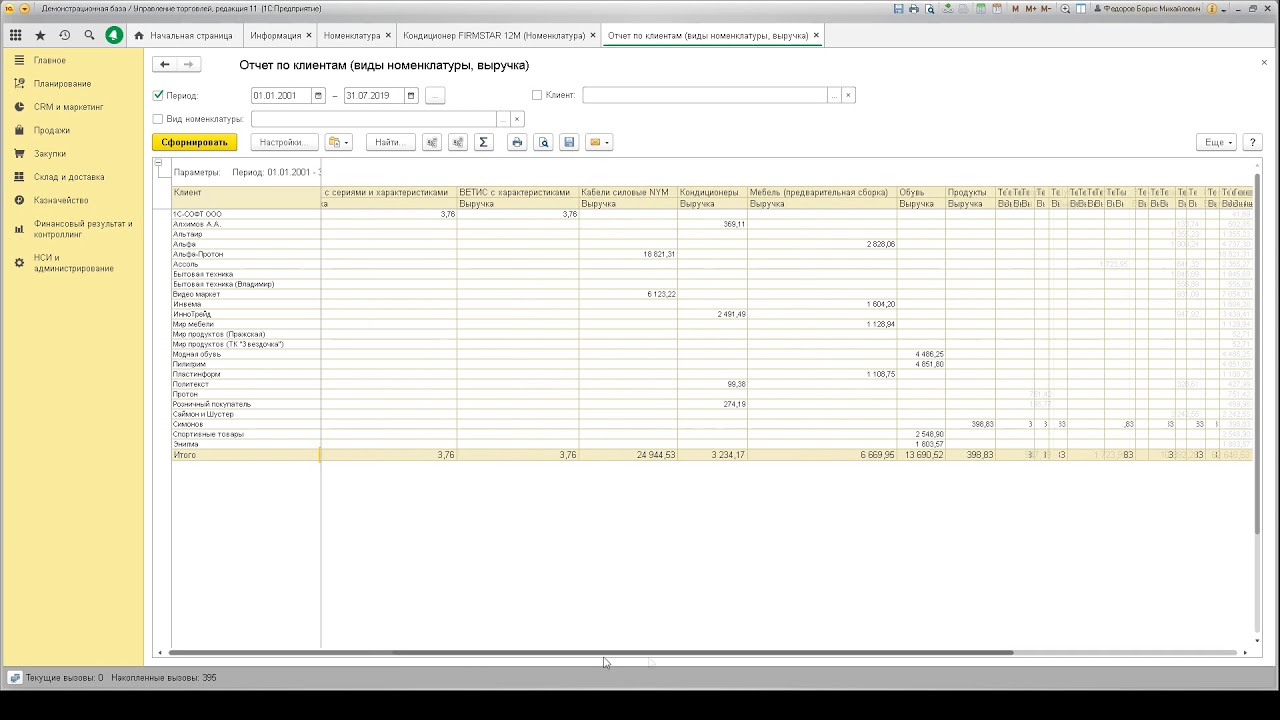Open the help question mark button
The image size is (1280, 720).
pos(1252,142)
